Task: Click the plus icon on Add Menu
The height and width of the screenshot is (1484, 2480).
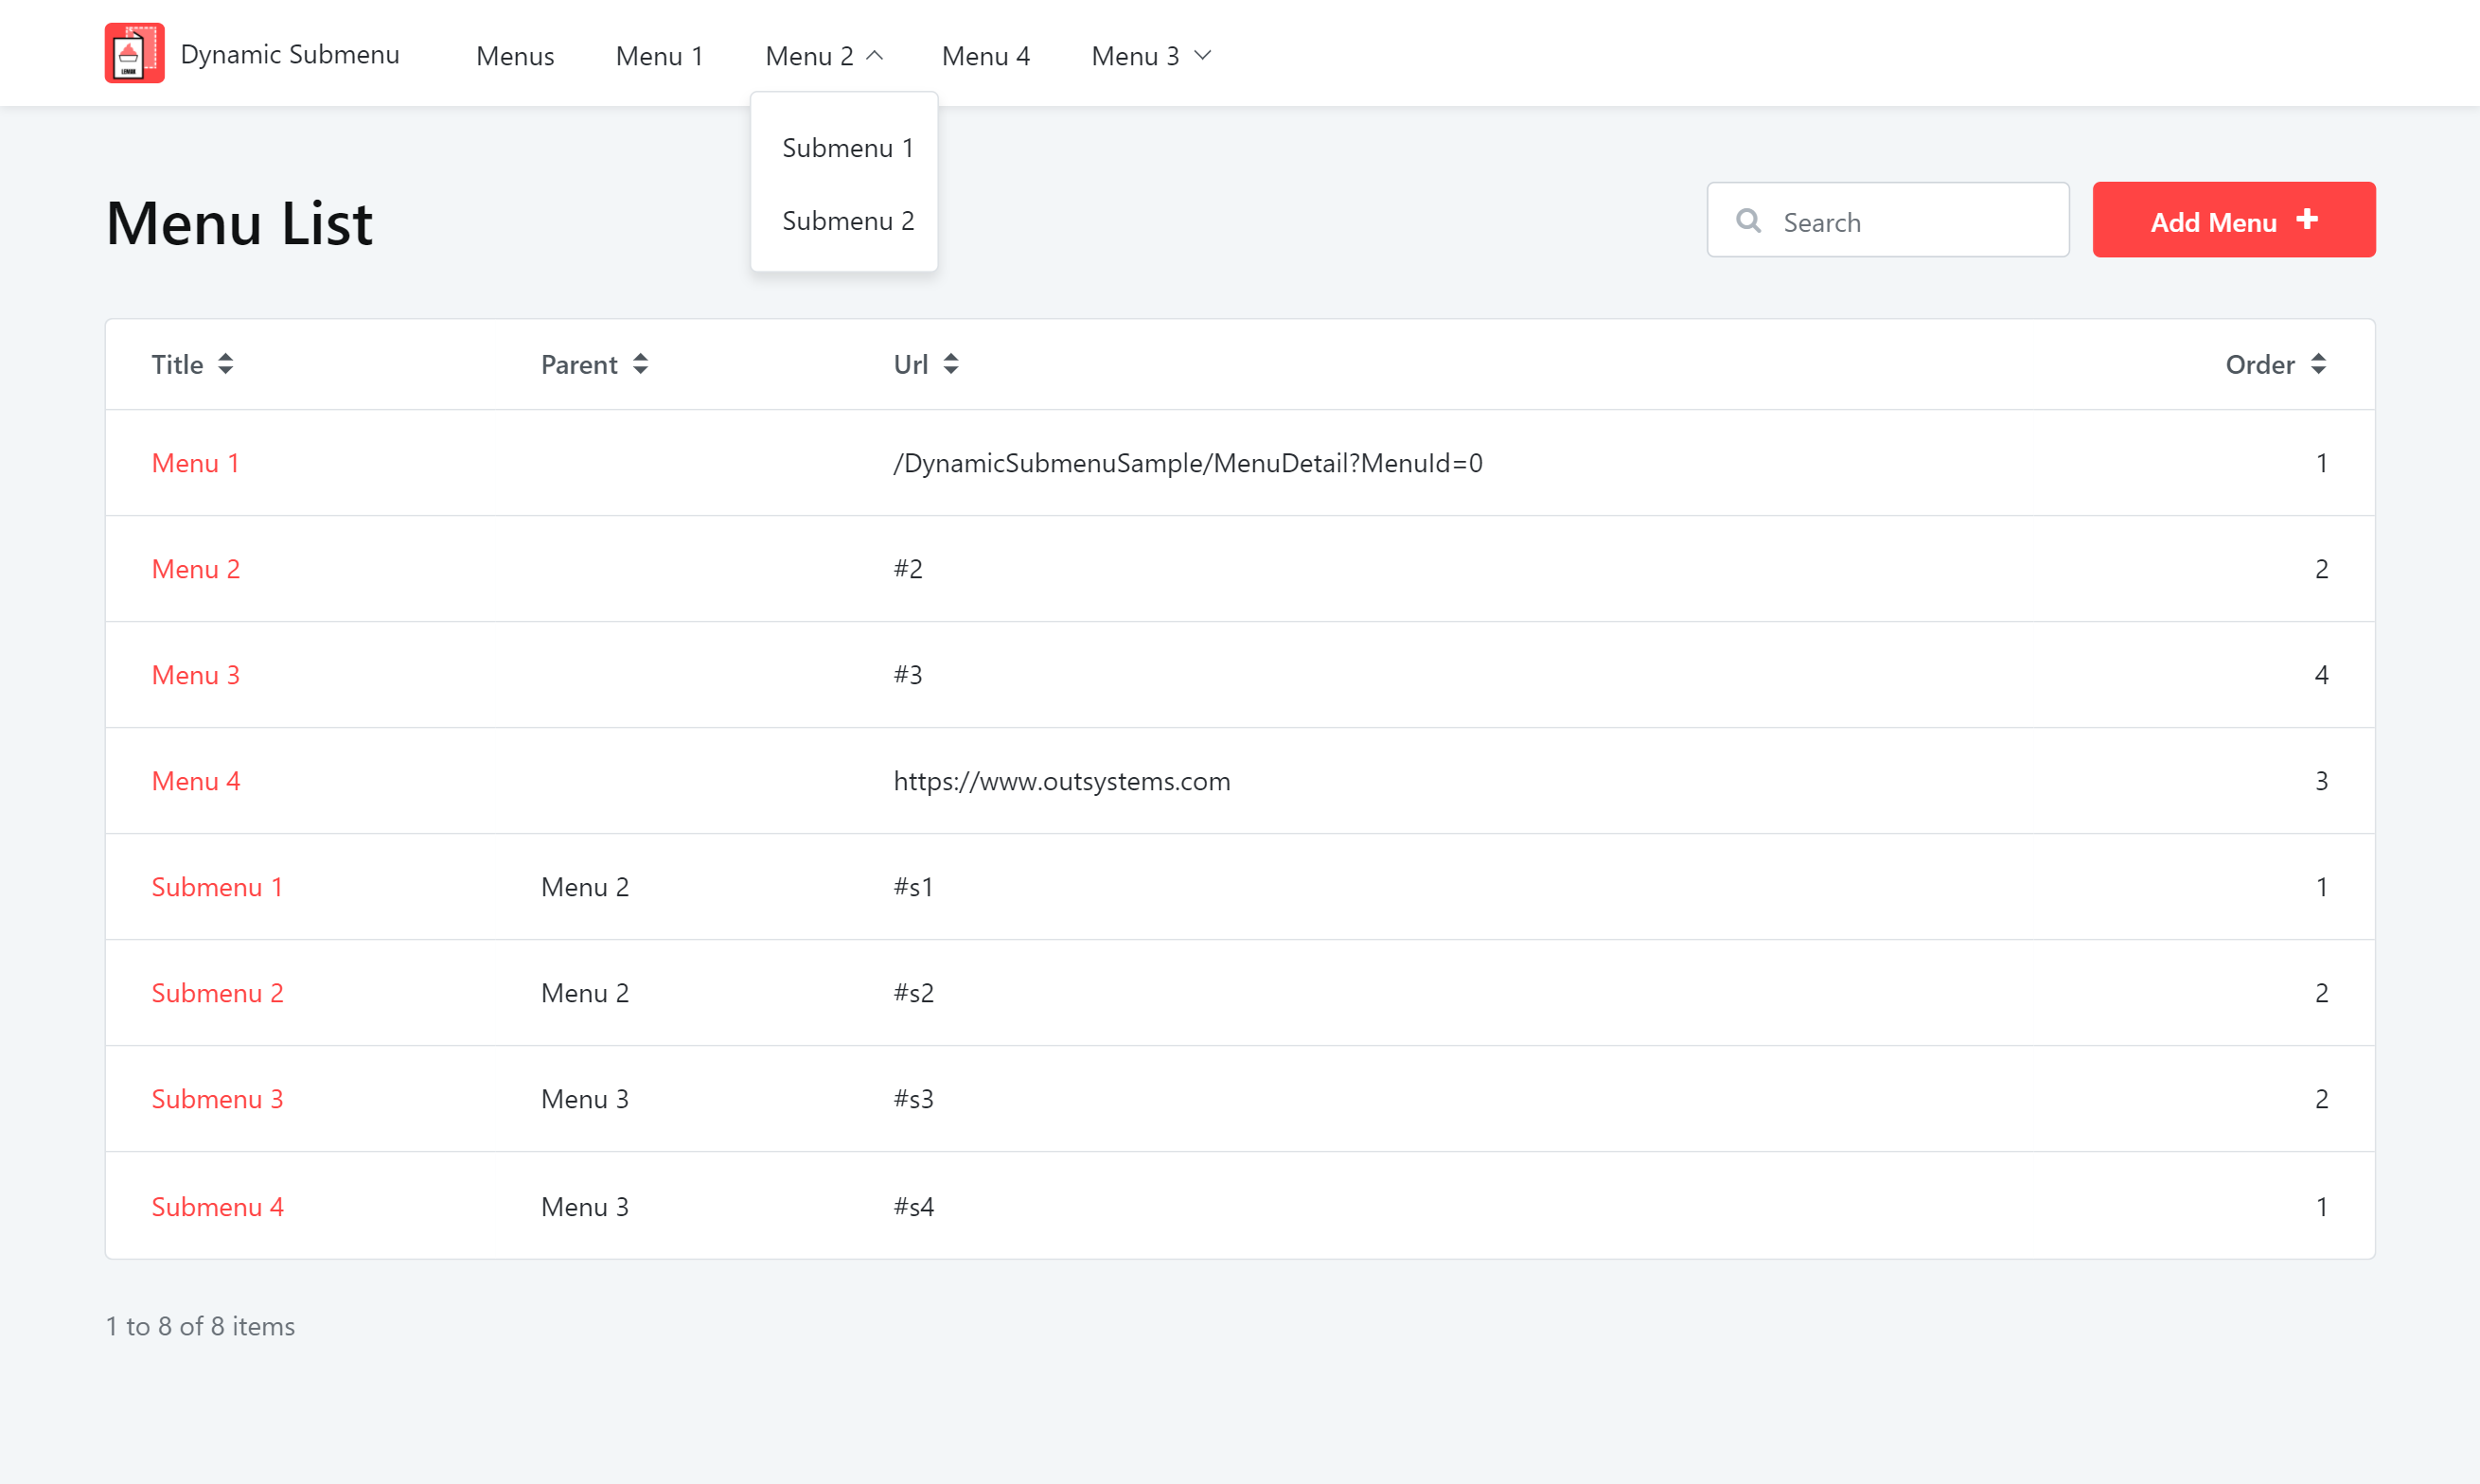Action: click(x=2307, y=219)
